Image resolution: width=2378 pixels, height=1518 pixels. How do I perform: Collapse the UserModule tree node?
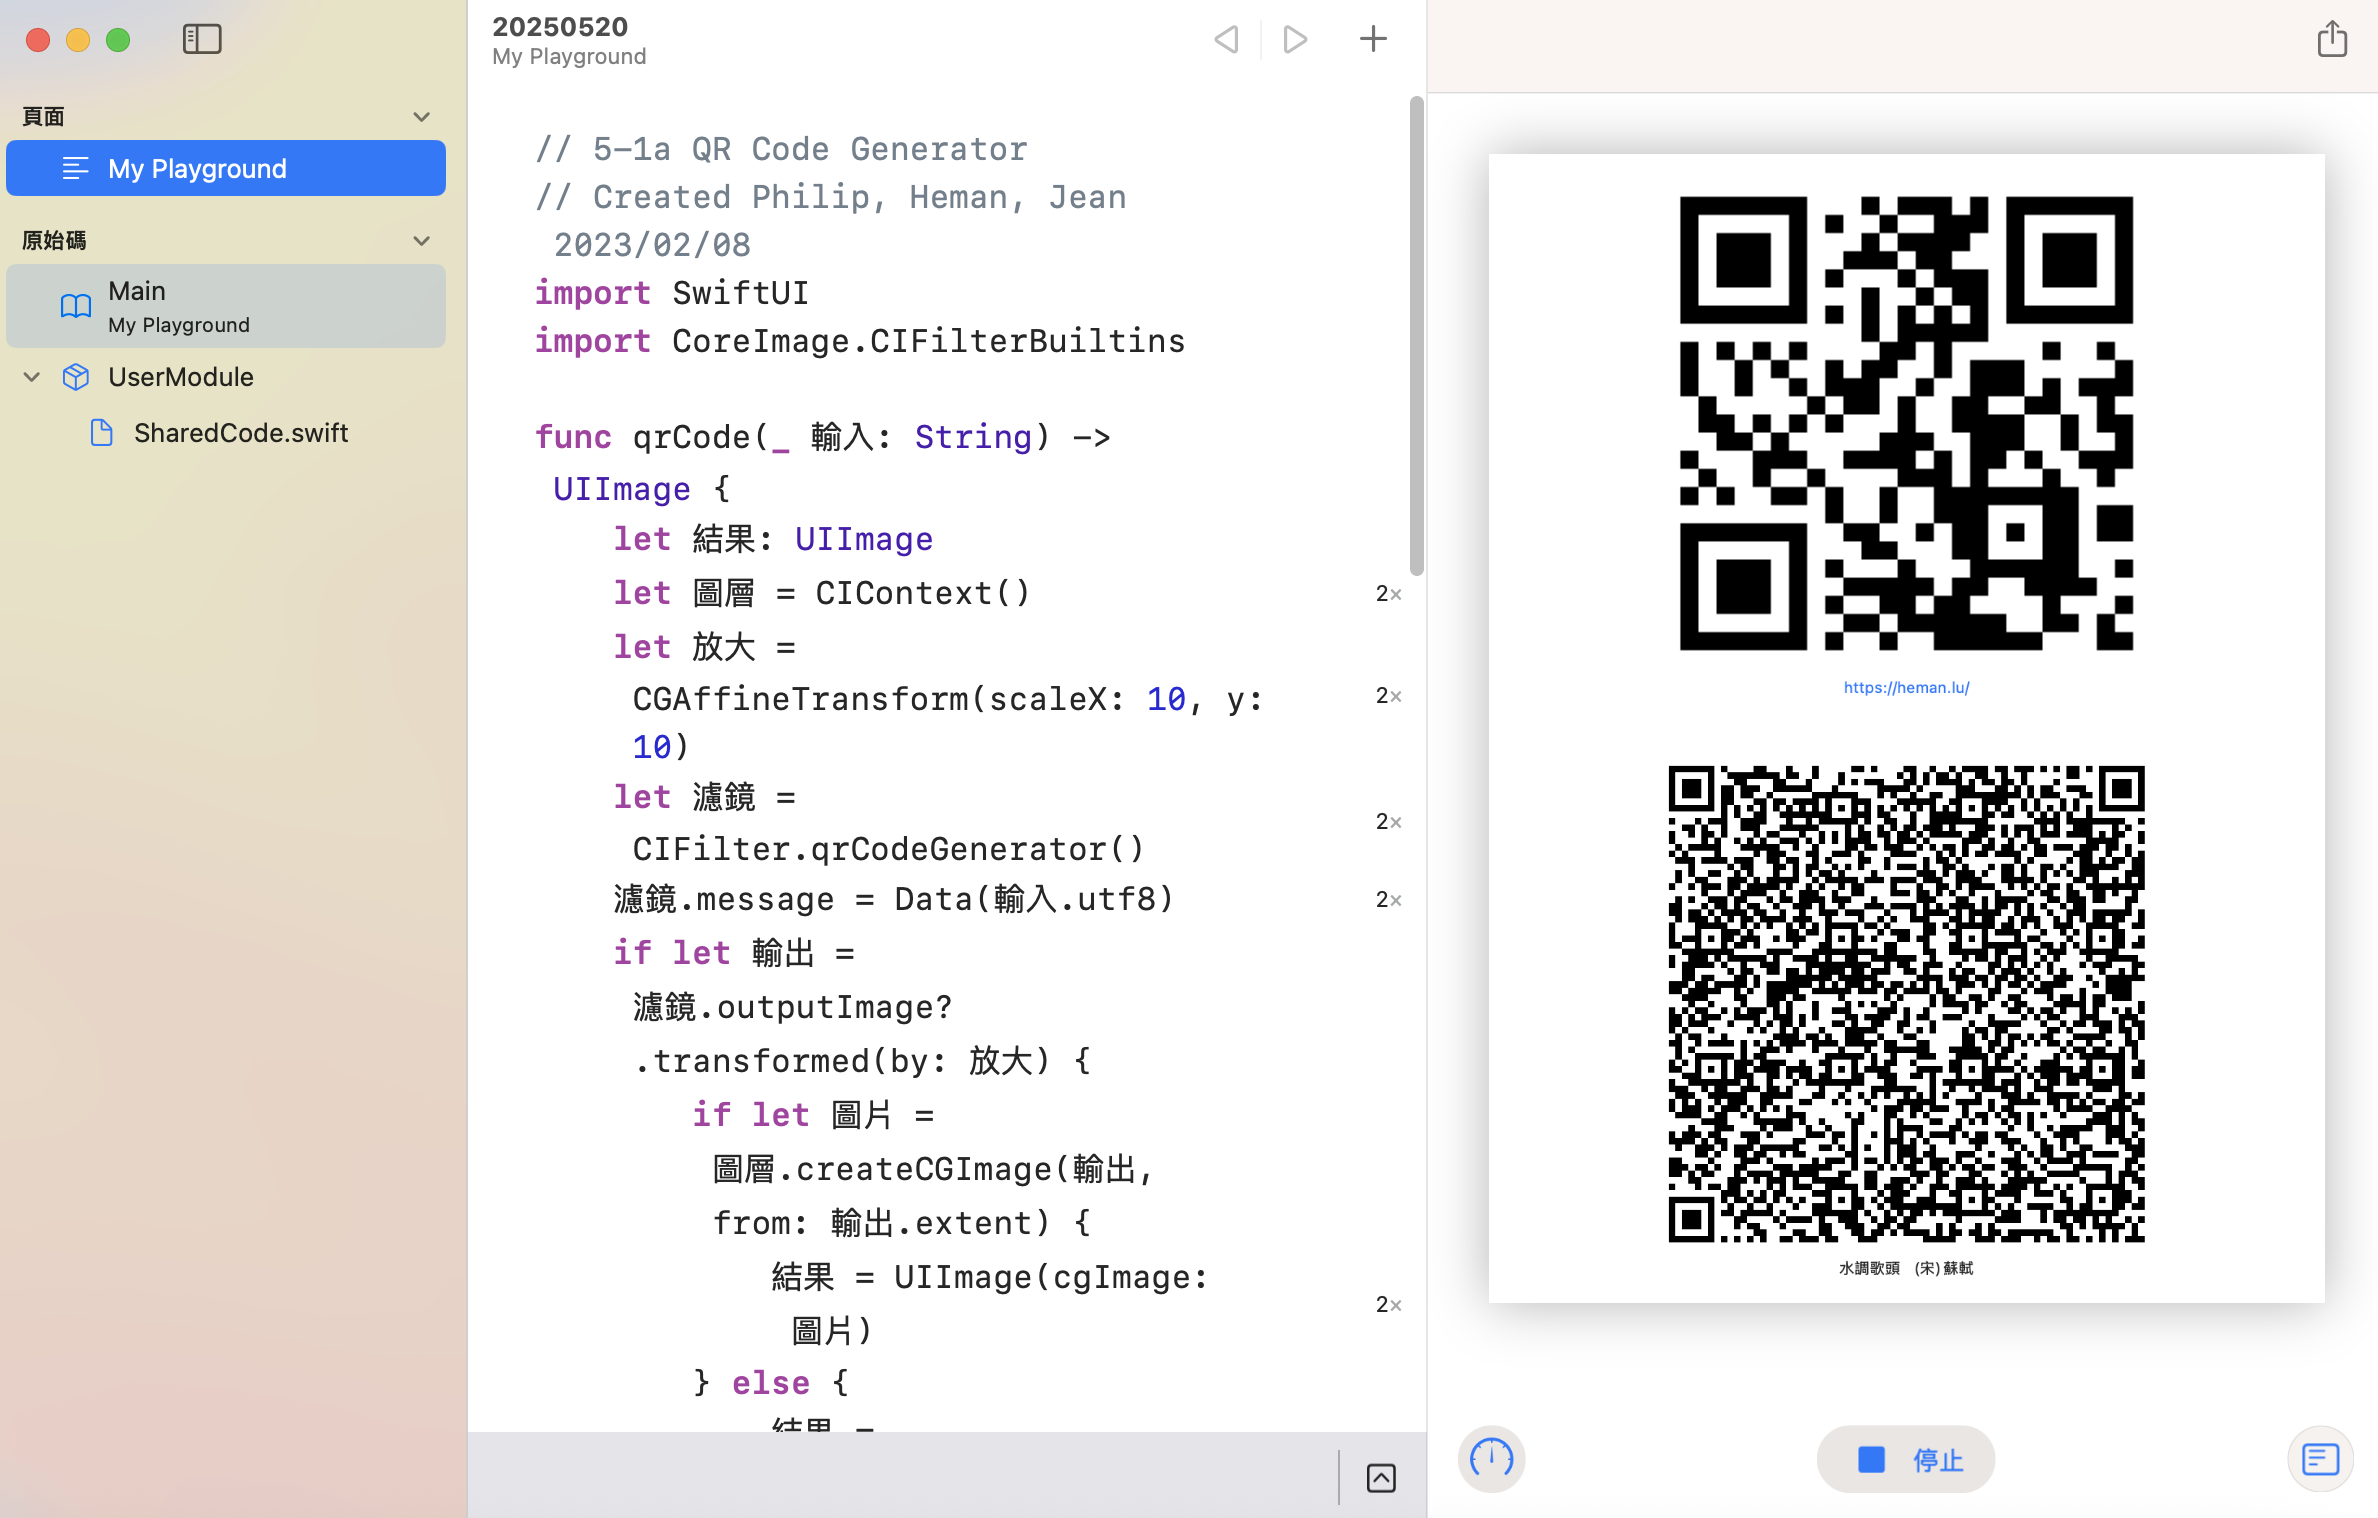point(32,377)
